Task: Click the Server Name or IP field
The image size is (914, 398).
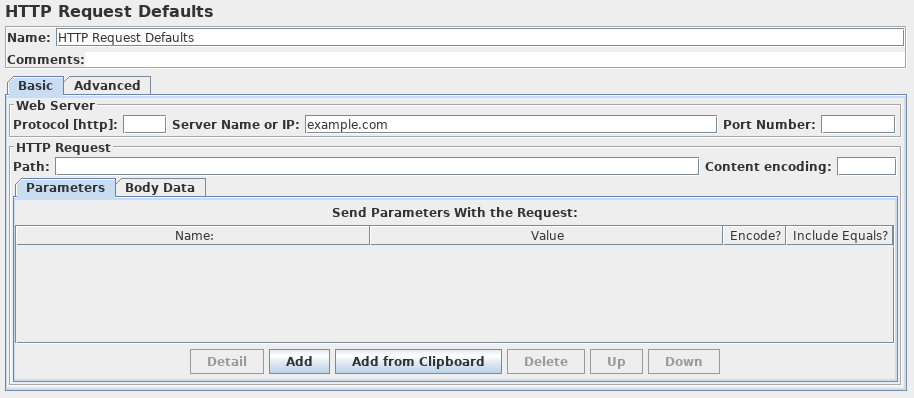Action: click(511, 124)
